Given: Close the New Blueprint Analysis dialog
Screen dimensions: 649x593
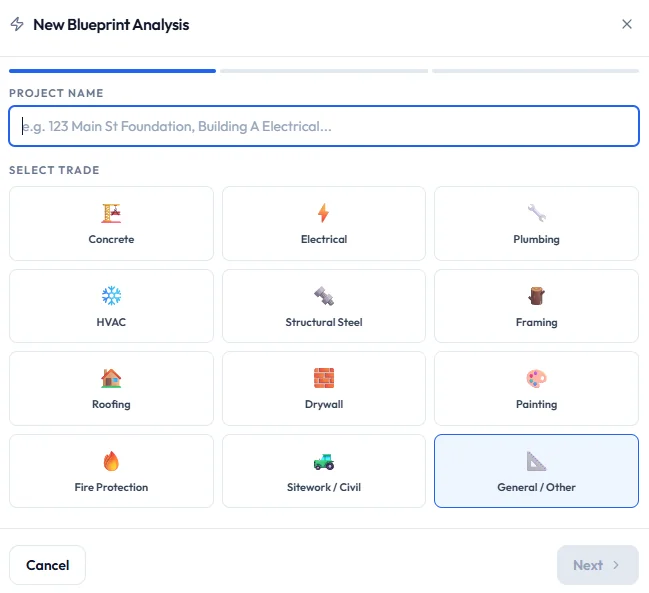Looking at the screenshot, I should pyautogui.click(x=627, y=24).
